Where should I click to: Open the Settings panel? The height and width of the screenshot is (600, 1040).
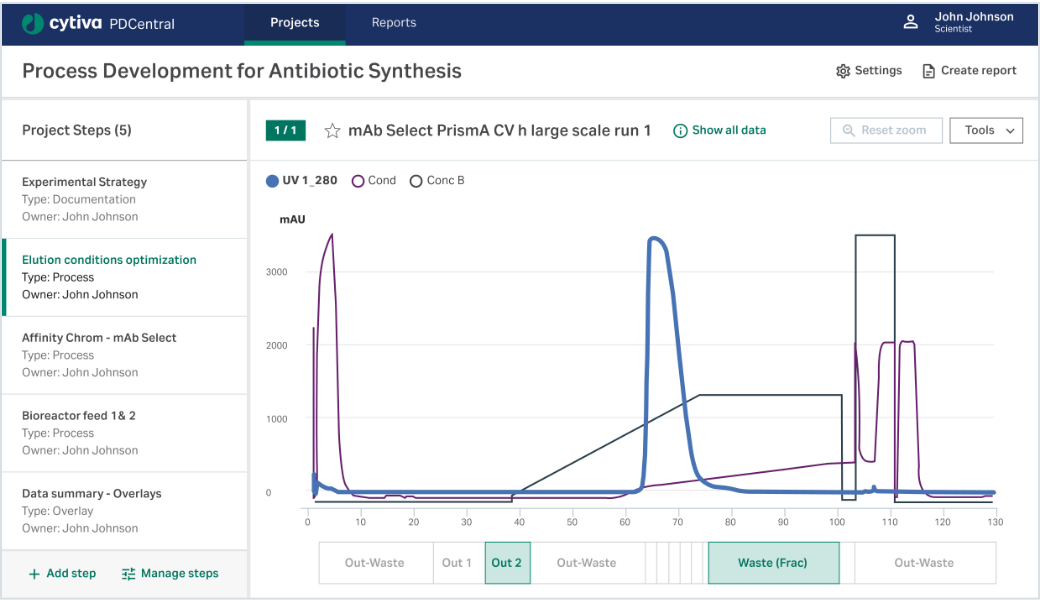pos(868,70)
